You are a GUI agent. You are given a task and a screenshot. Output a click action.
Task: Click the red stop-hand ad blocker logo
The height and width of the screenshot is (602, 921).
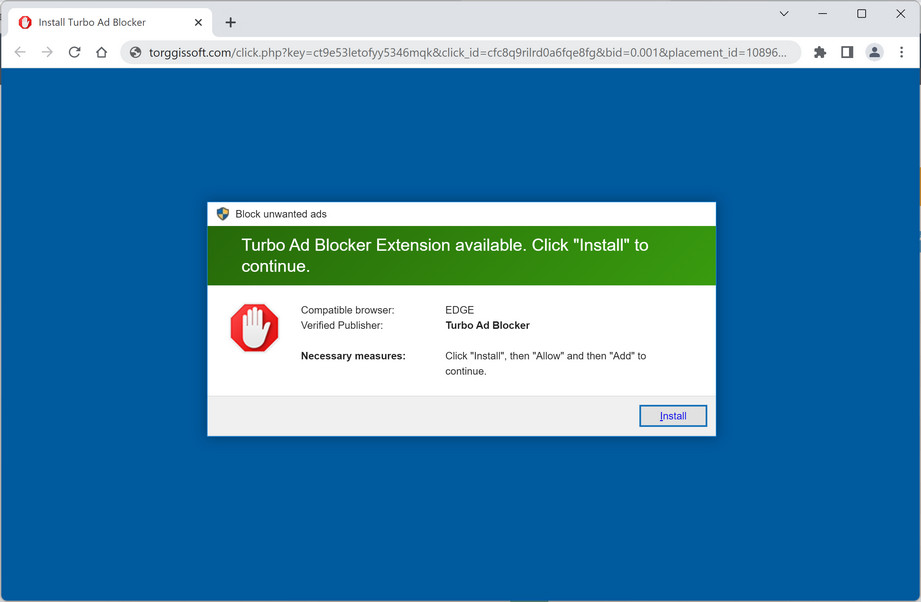254,327
